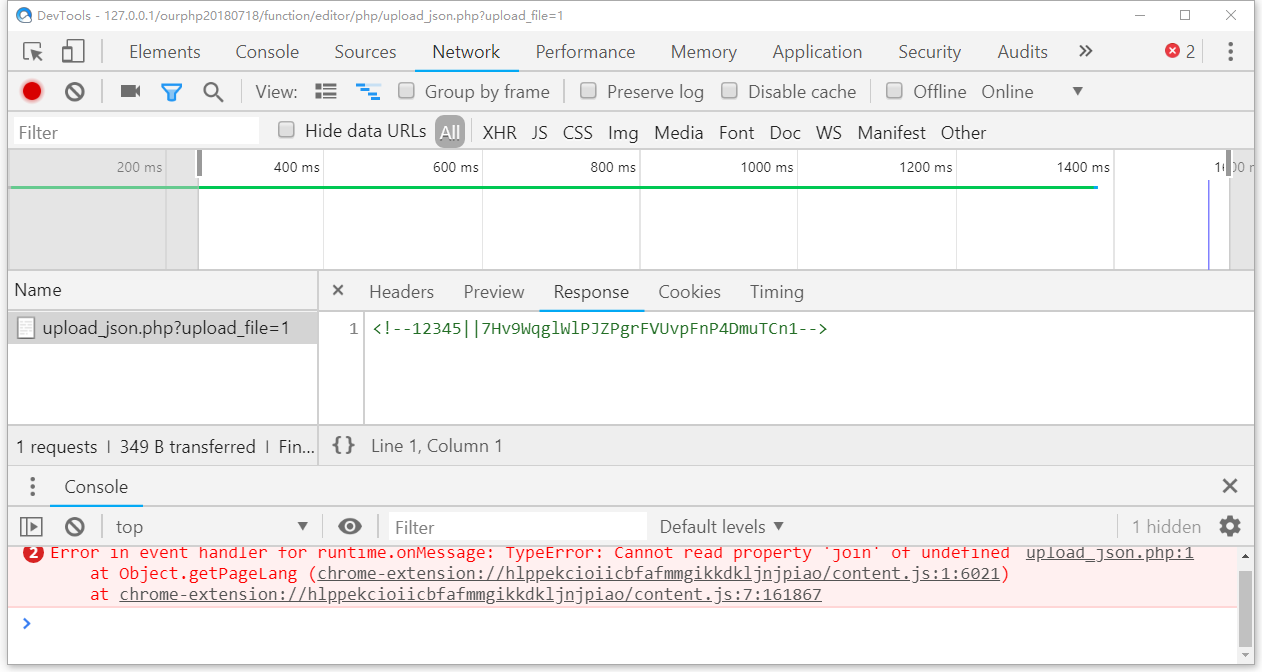This screenshot has height=672, width=1262.
Task: Check Hide data URLs
Action: (x=287, y=130)
